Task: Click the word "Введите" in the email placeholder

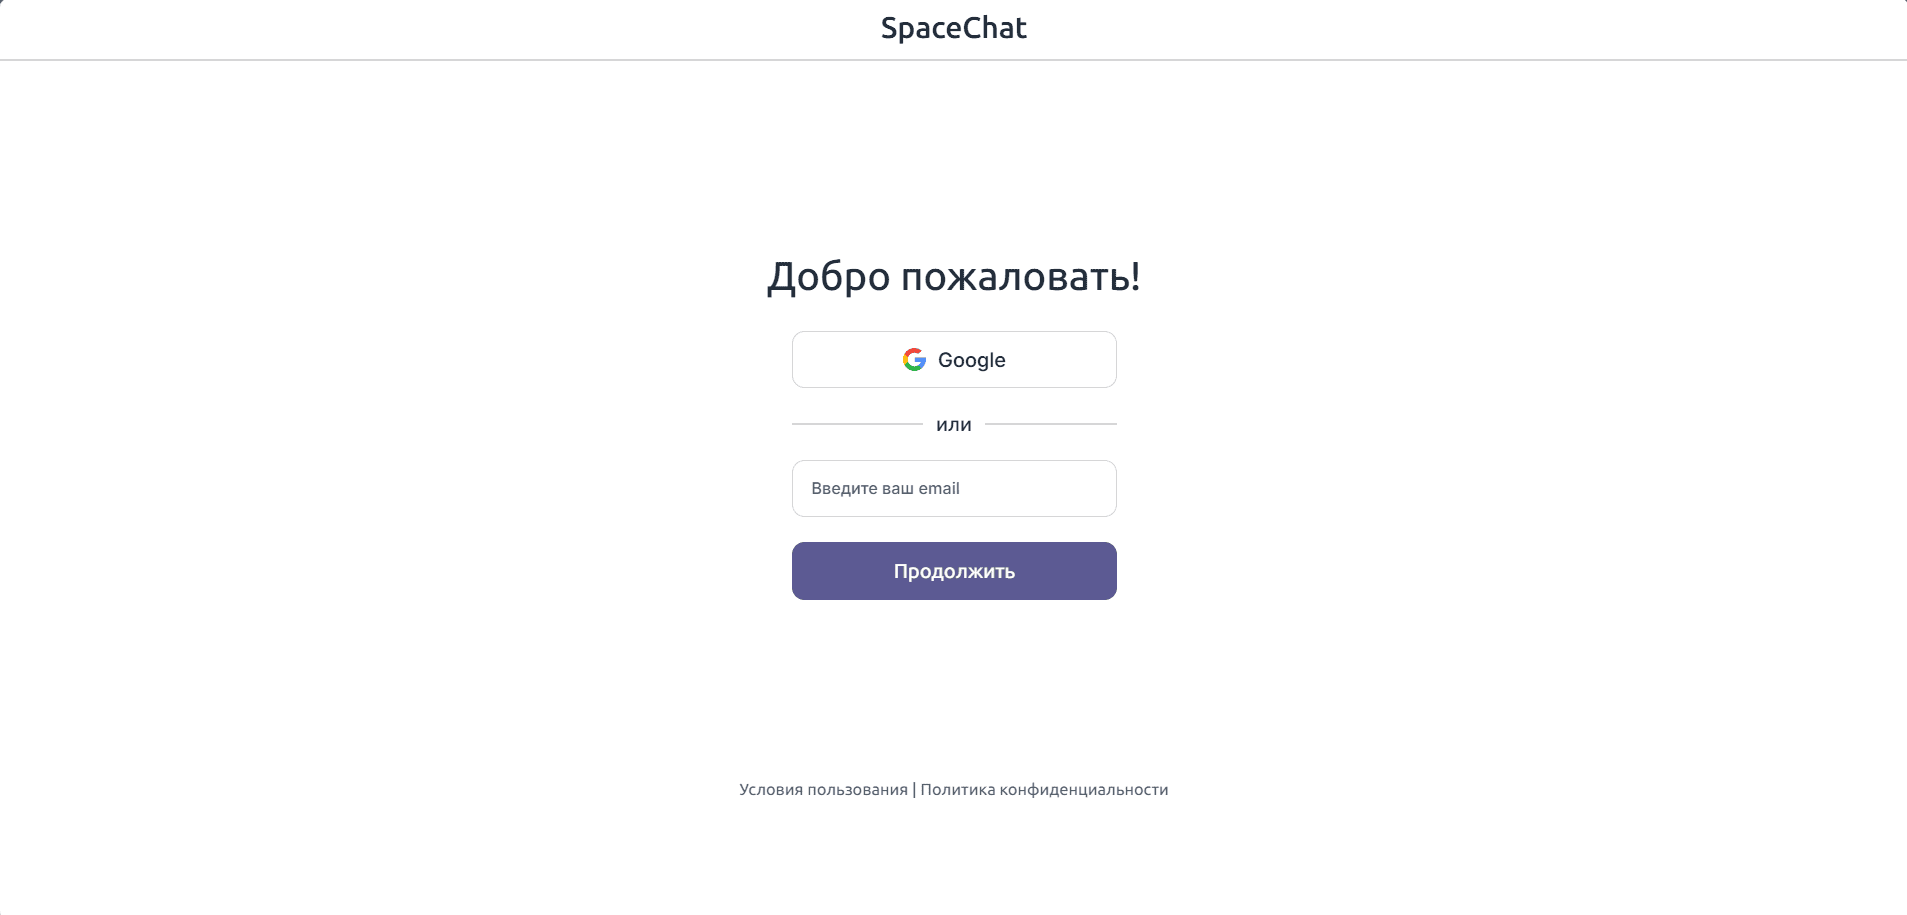Action: pos(844,488)
